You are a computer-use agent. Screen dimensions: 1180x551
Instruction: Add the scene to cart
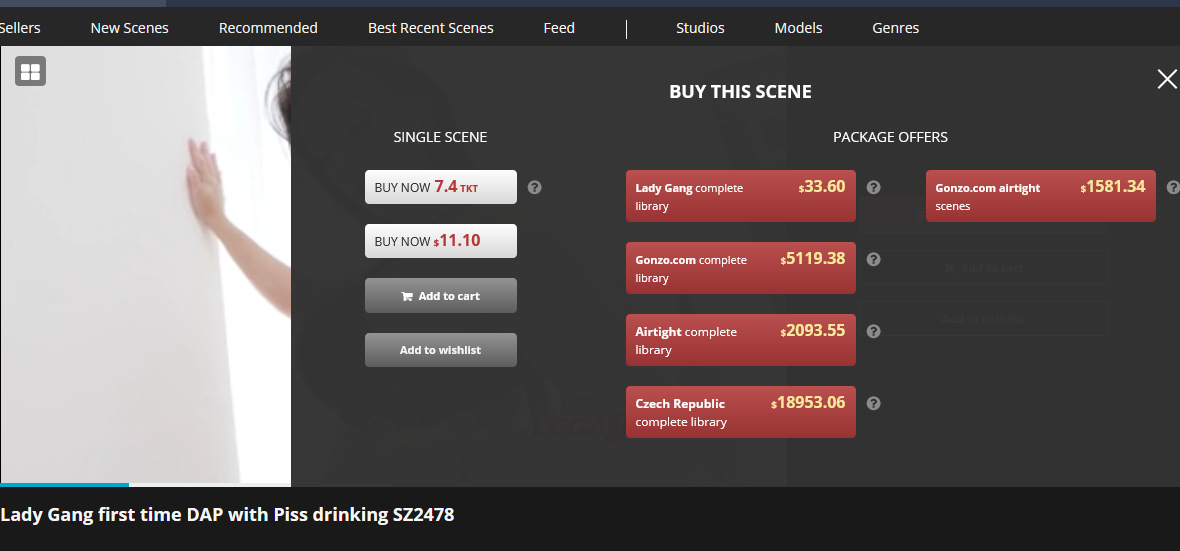[440, 296]
